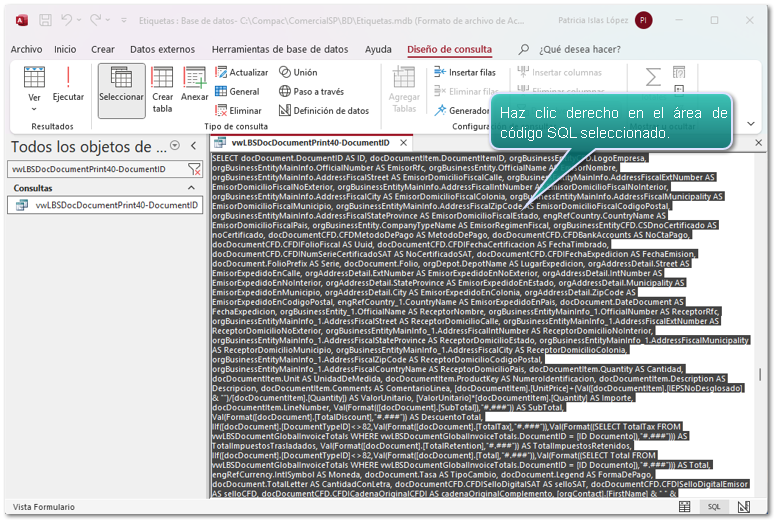This screenshot has width=777, height=523.
Task: Choose the Actualizar query type
Action: [241, 72]
